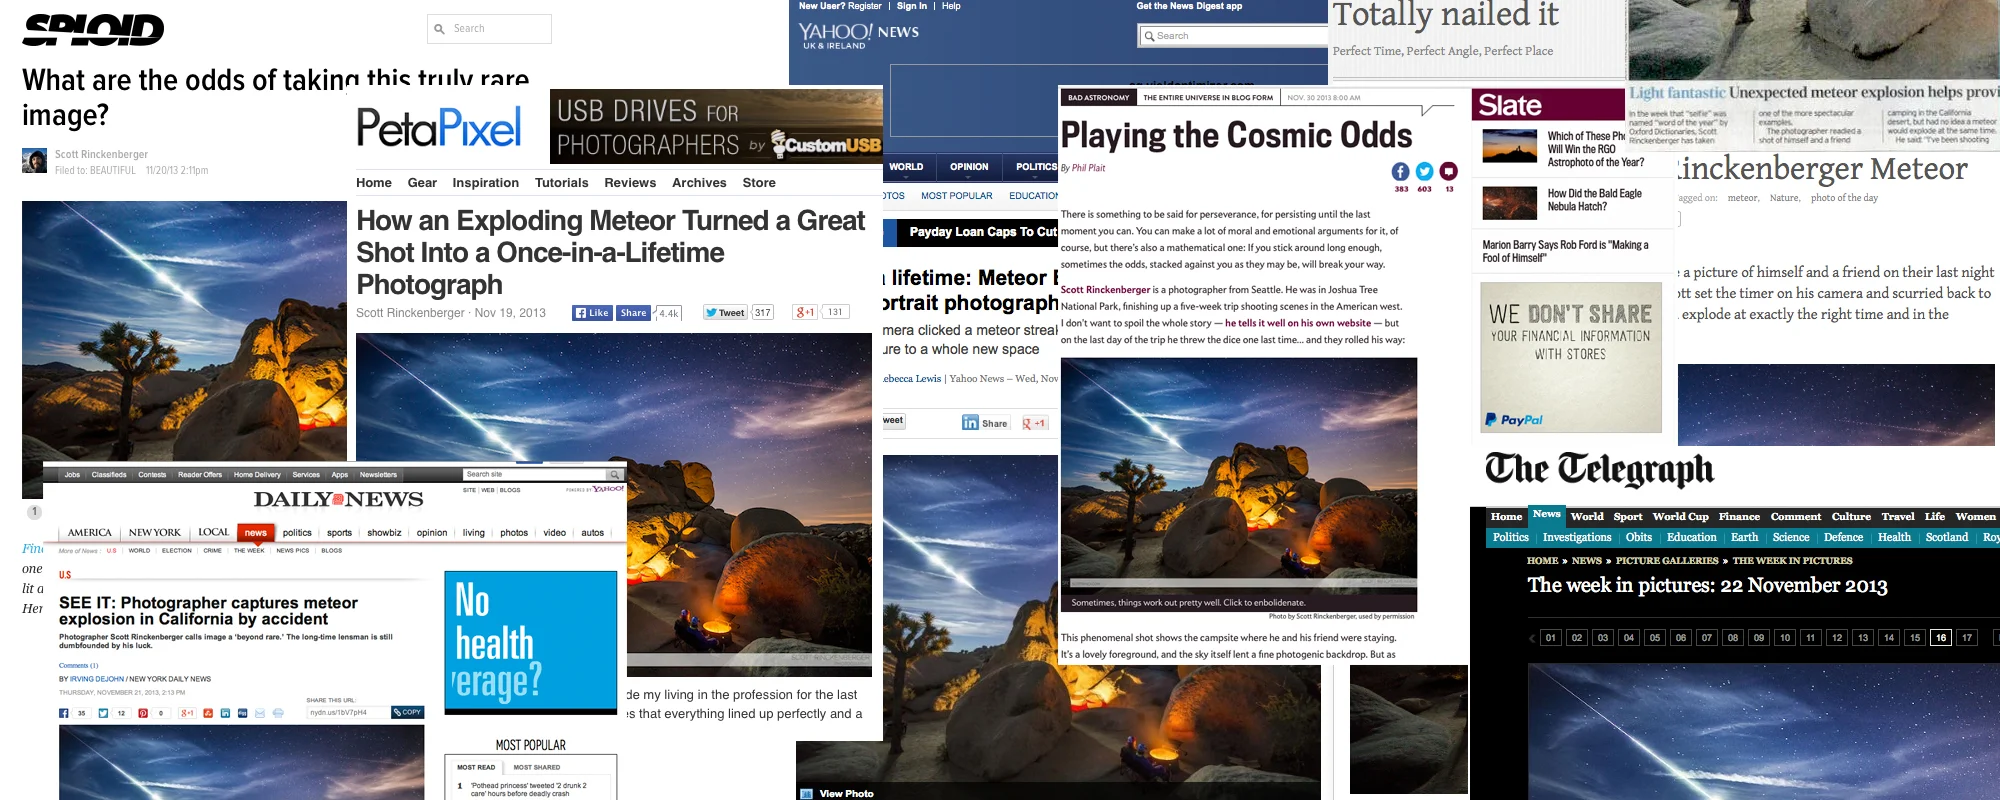
Task: Open Scott Rinckenberger's avatar on Sploid
Action: (x=34, y=161)
